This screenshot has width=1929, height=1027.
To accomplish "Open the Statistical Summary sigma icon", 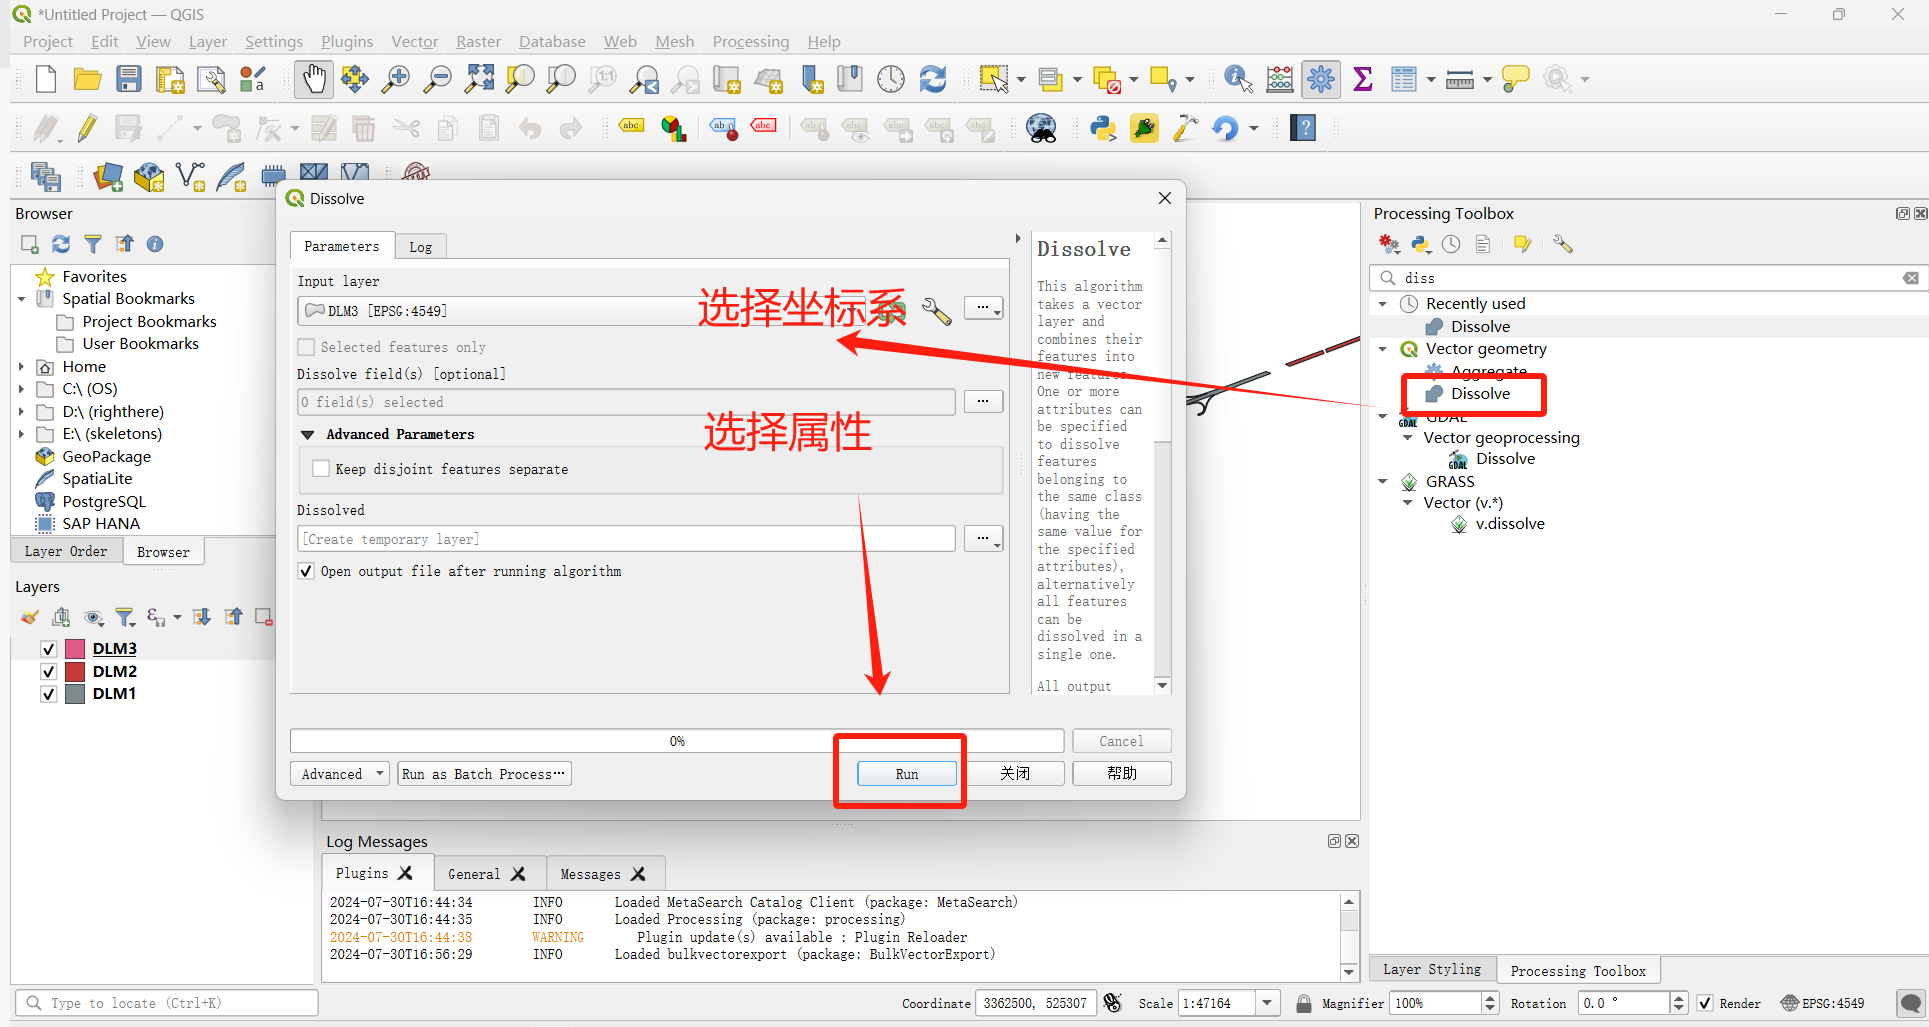I will tap(1362, 79).
